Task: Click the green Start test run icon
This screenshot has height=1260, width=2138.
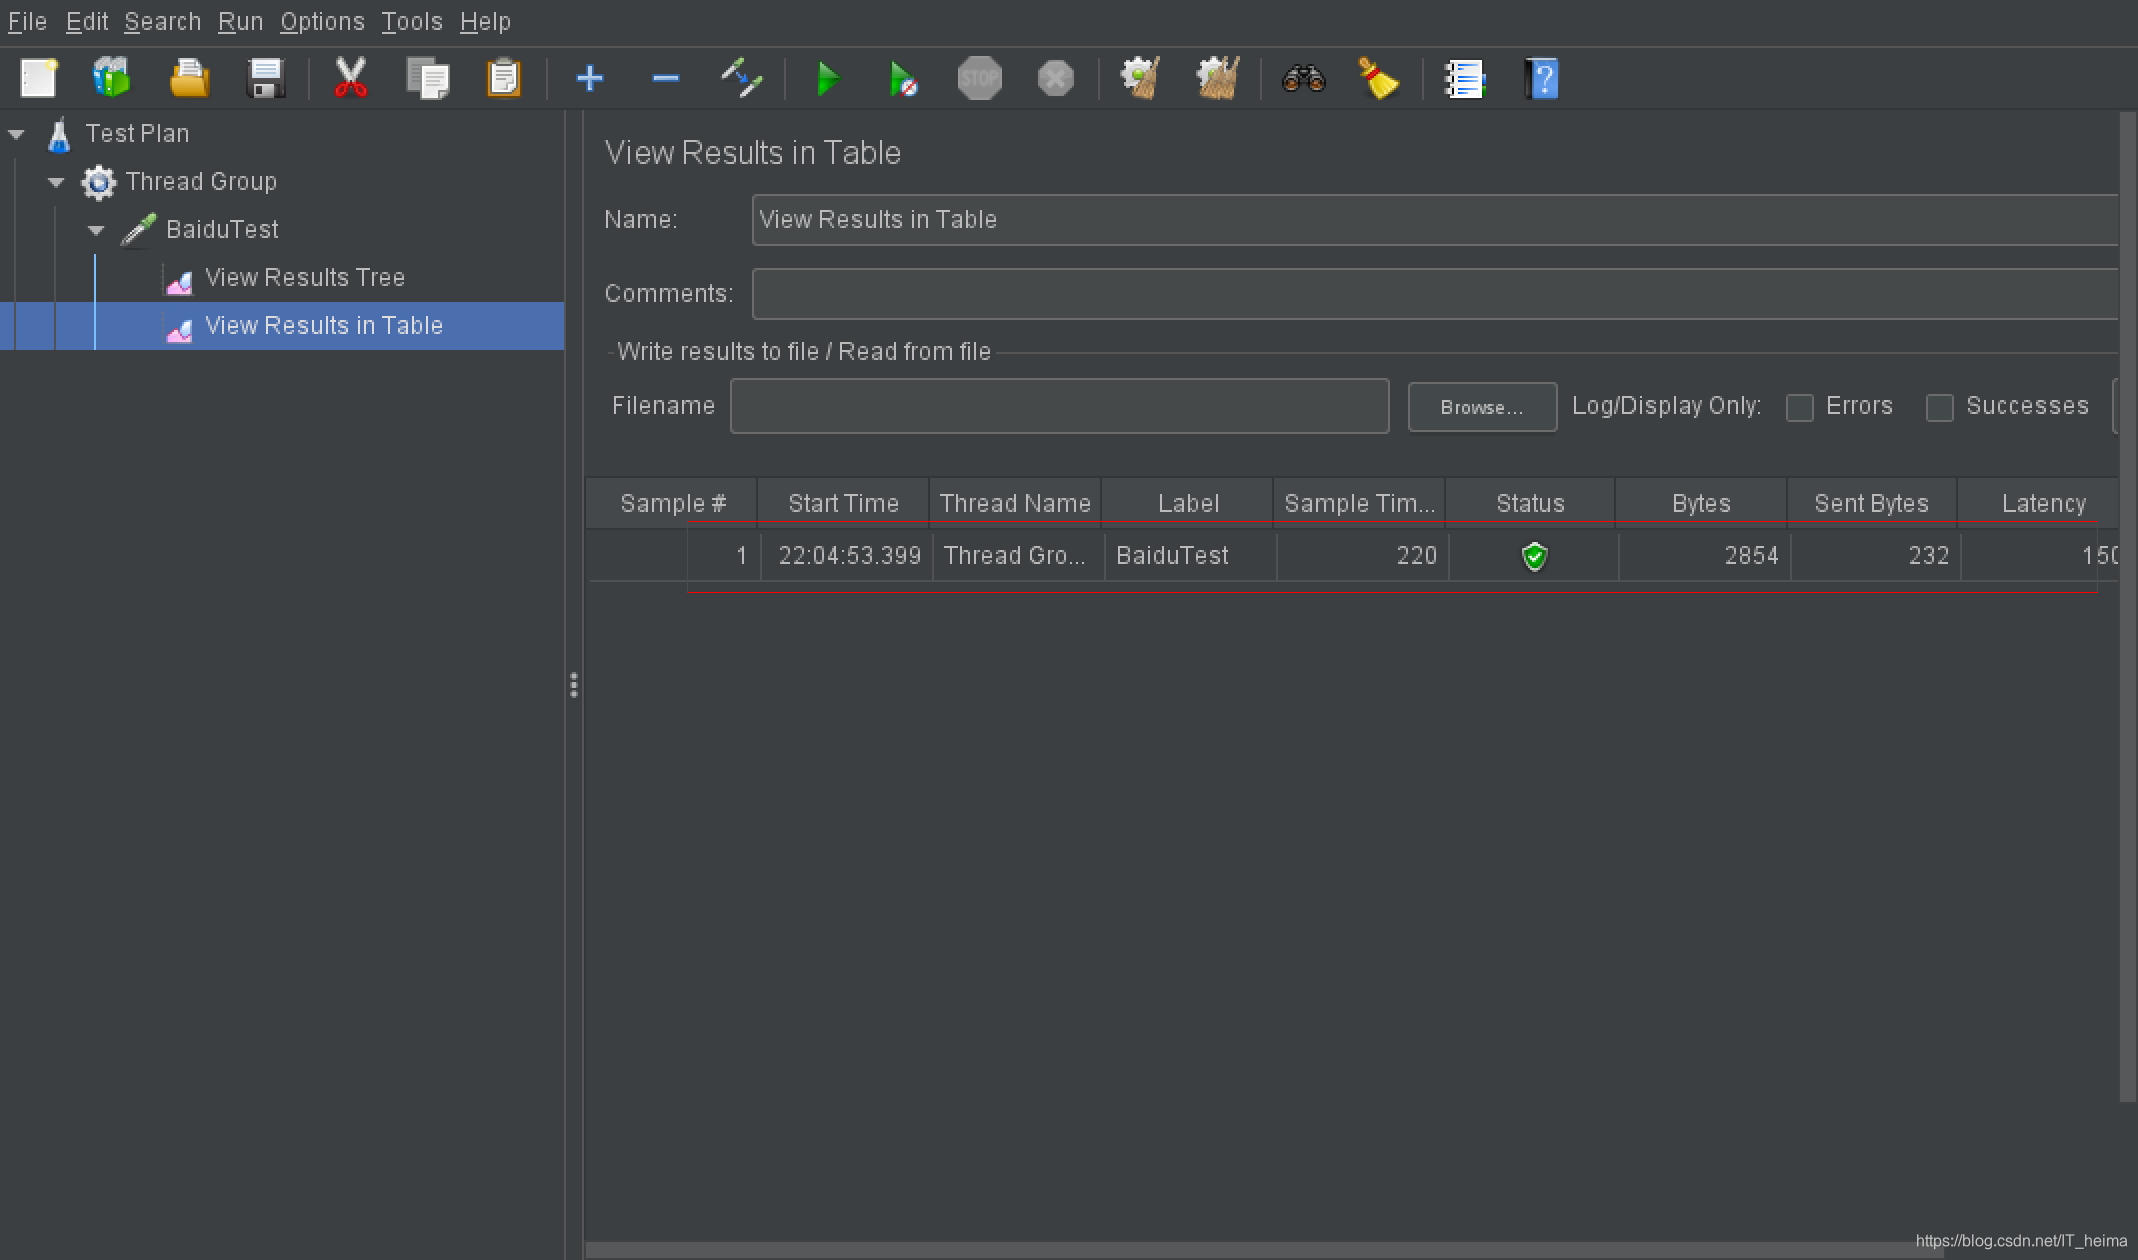Action: (827, 79)
